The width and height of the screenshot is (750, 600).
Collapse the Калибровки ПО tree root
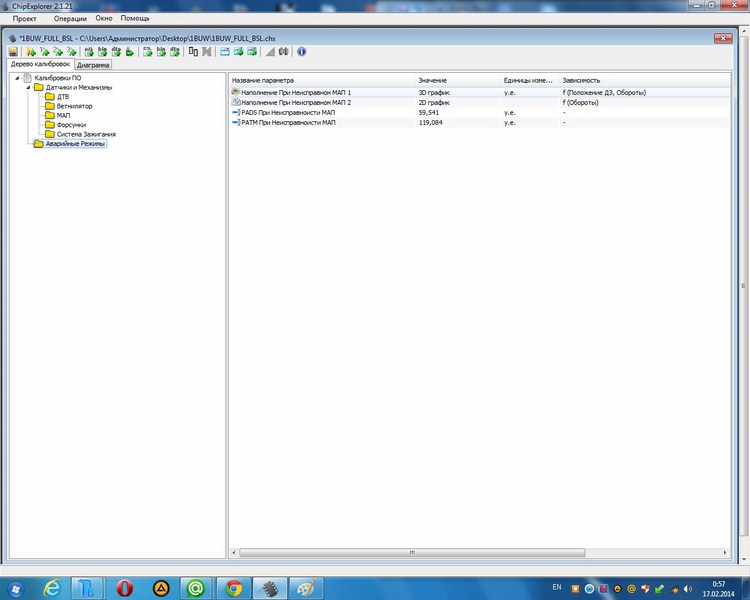[x=16, y=78]
